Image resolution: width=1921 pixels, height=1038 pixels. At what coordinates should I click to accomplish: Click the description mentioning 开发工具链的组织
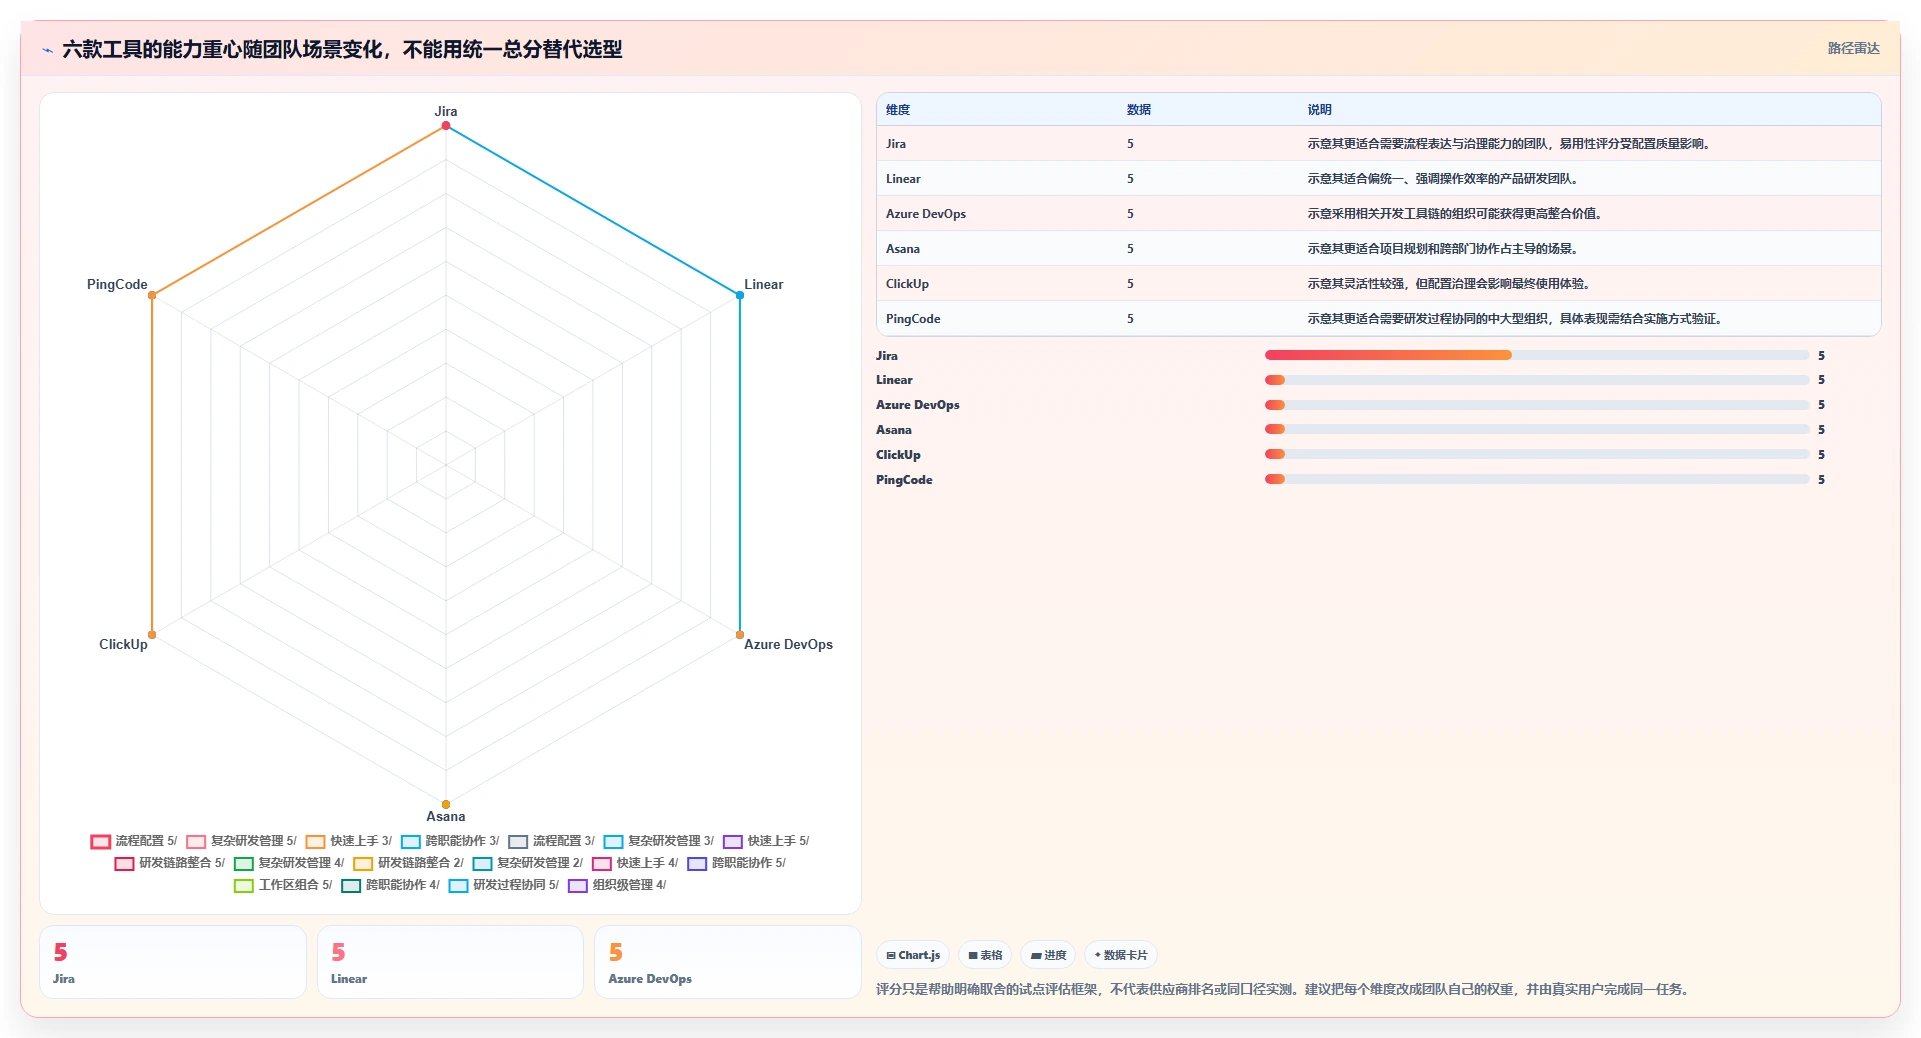coord(1457,214)
